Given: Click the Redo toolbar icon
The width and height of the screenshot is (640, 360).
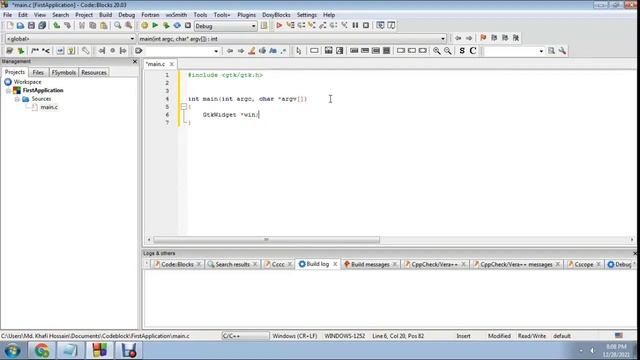Looking at the screenshot, I should tap(67, 26).
